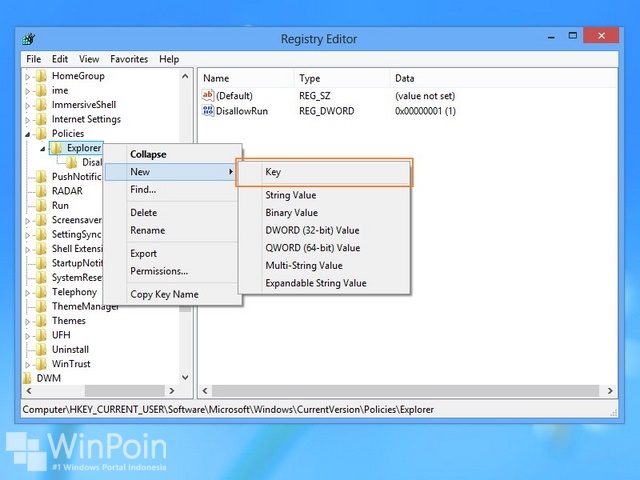This screenshot has width=640, height=480.
Task: Click the Telephony folder icon
Action: click(41, 292)
